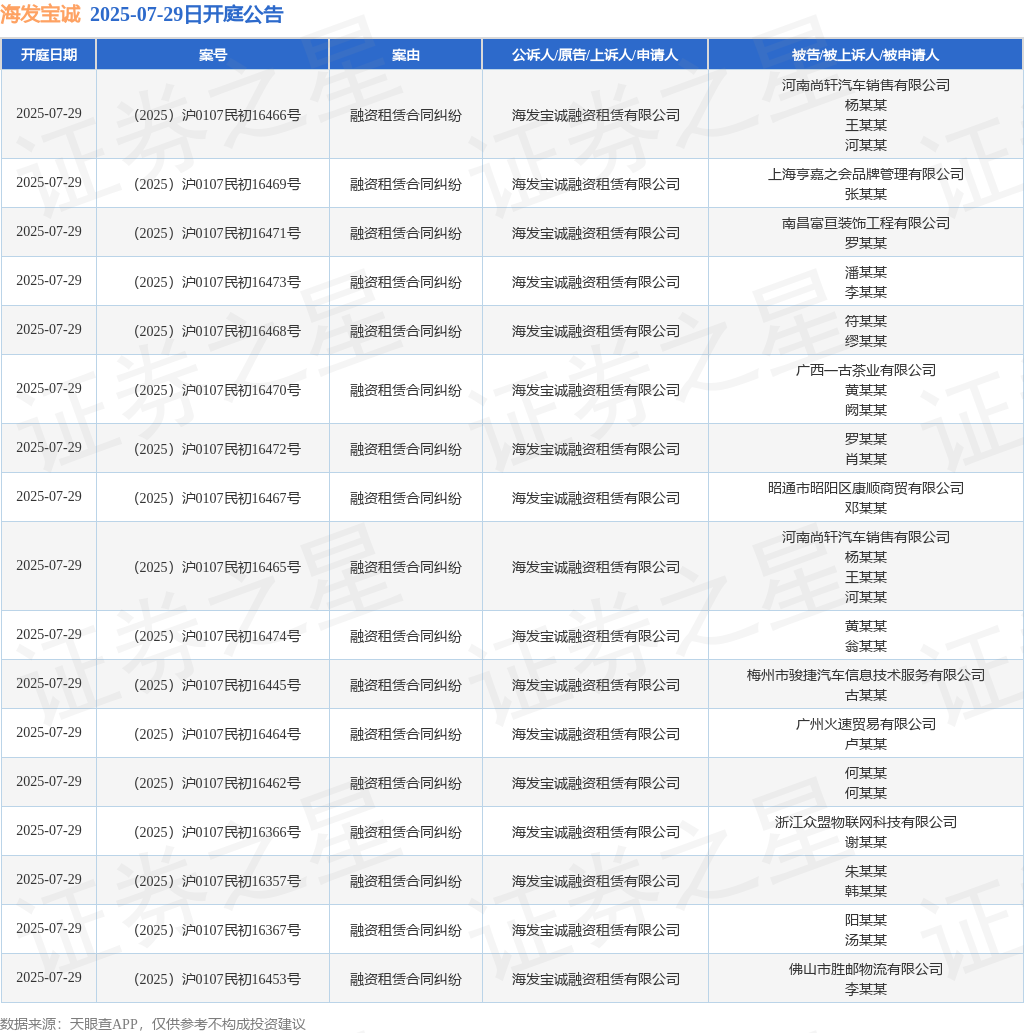This screenshot has height=1033, width=1024.
Task: Select defendant 南昌富亘装饰工程有限公司
Action: 865,223
